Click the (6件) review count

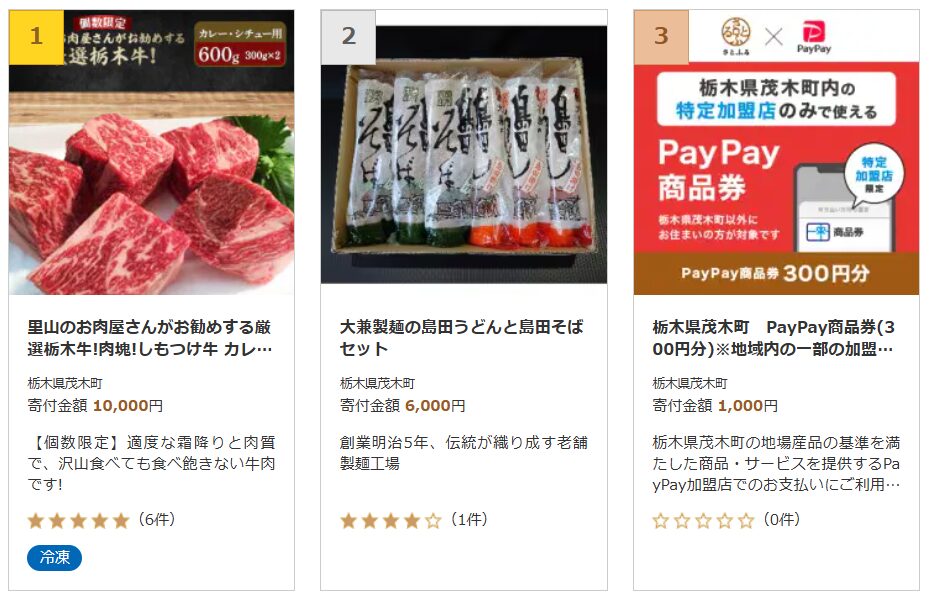coord(157,519)
